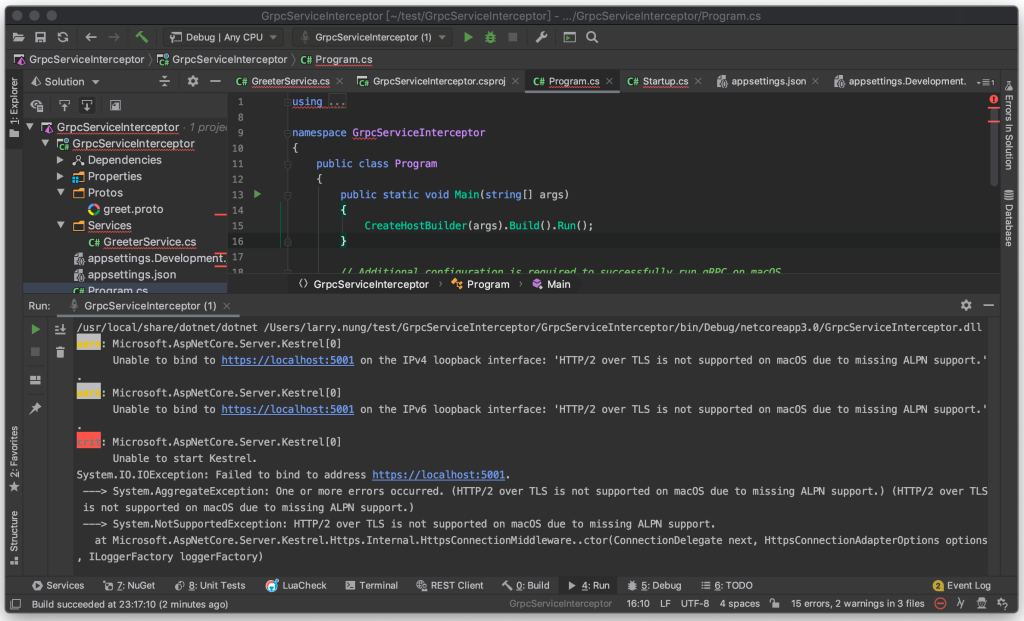Click the UTF-8 encoding status button
The height and width of the screenshot is (621, 1024).
coord(695,603)
